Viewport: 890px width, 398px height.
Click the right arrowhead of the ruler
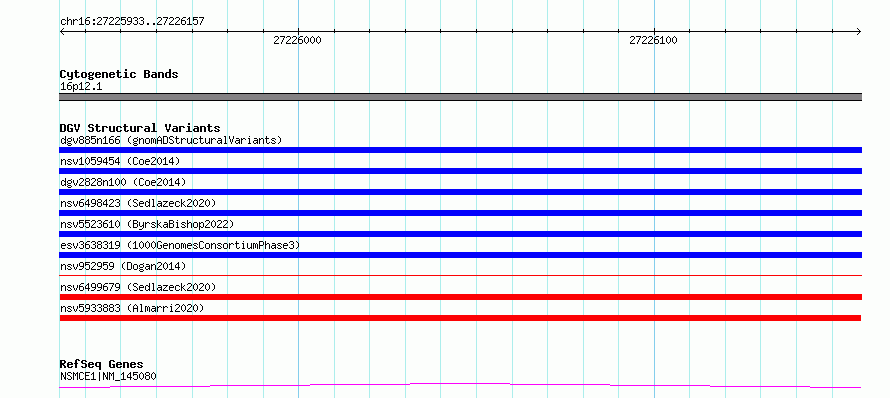pyautogui.click(x=859, y=32)
